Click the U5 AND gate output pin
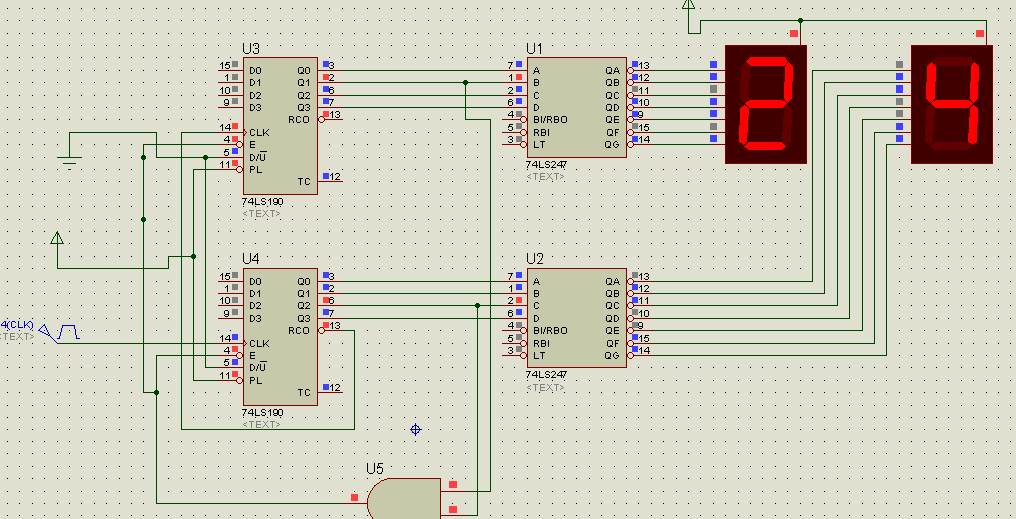The width and height of the screenshot is (1016, 519). (356, 502)
